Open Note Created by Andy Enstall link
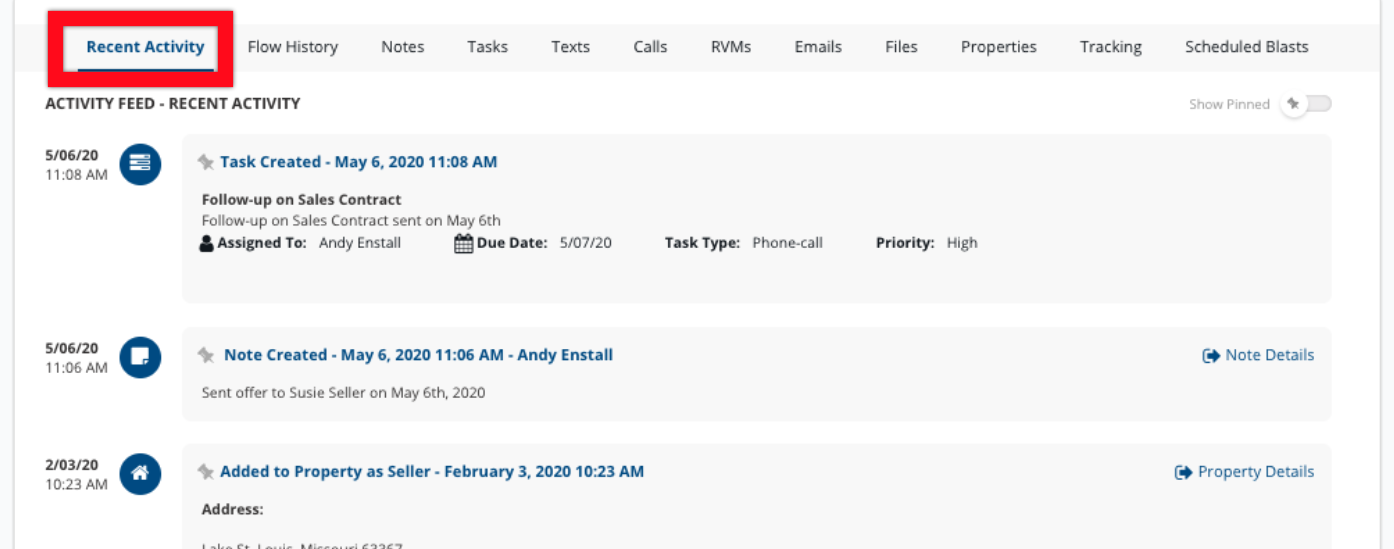1394x549 pixels. (x=418, y=355)
